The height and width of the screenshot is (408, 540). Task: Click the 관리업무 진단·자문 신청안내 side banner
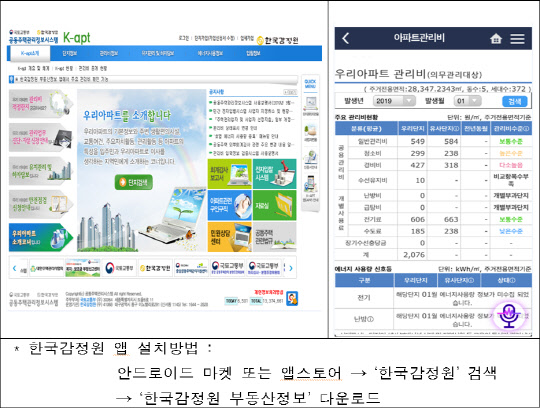pos(41,137)
